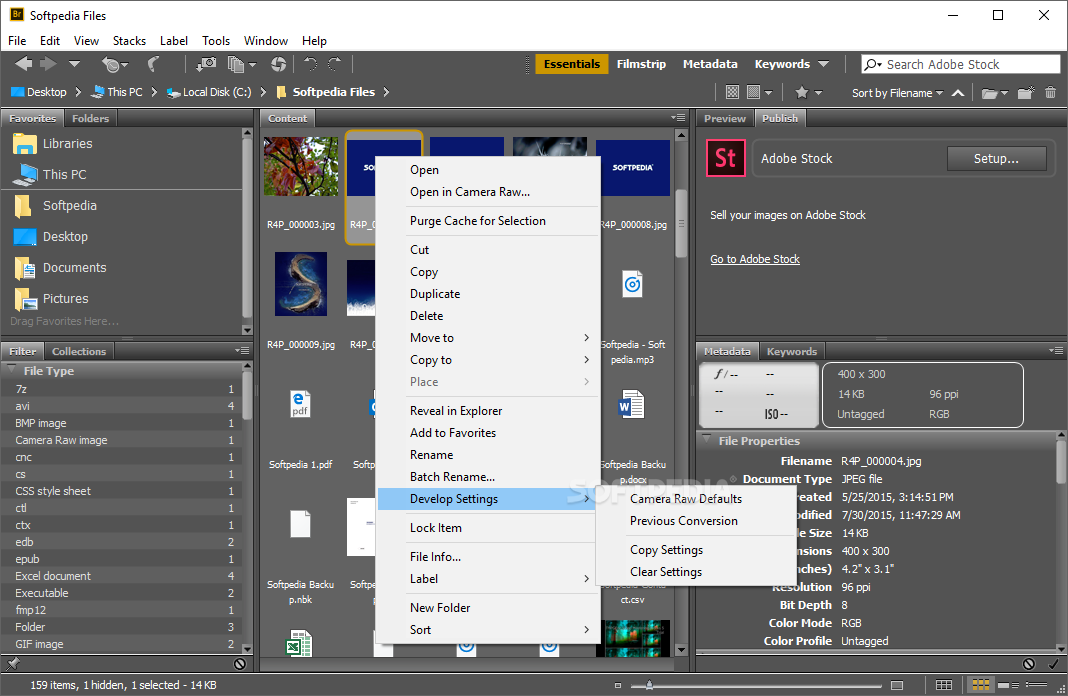Select the Softpedia 1.pdf file icon

(x=300, y=404)
